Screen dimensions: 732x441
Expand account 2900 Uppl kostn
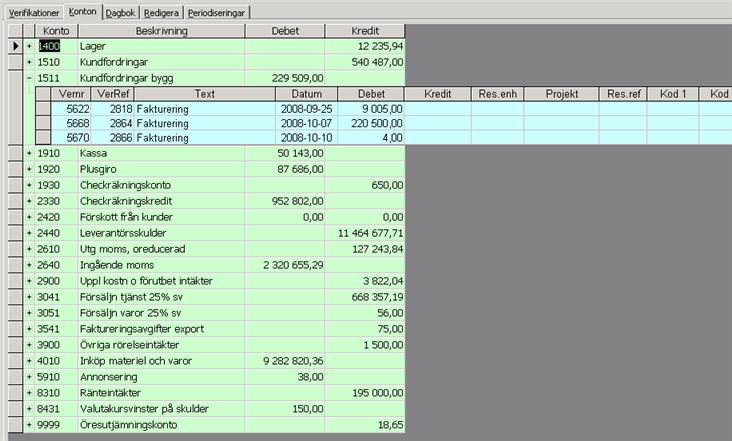tap(29, 281)
